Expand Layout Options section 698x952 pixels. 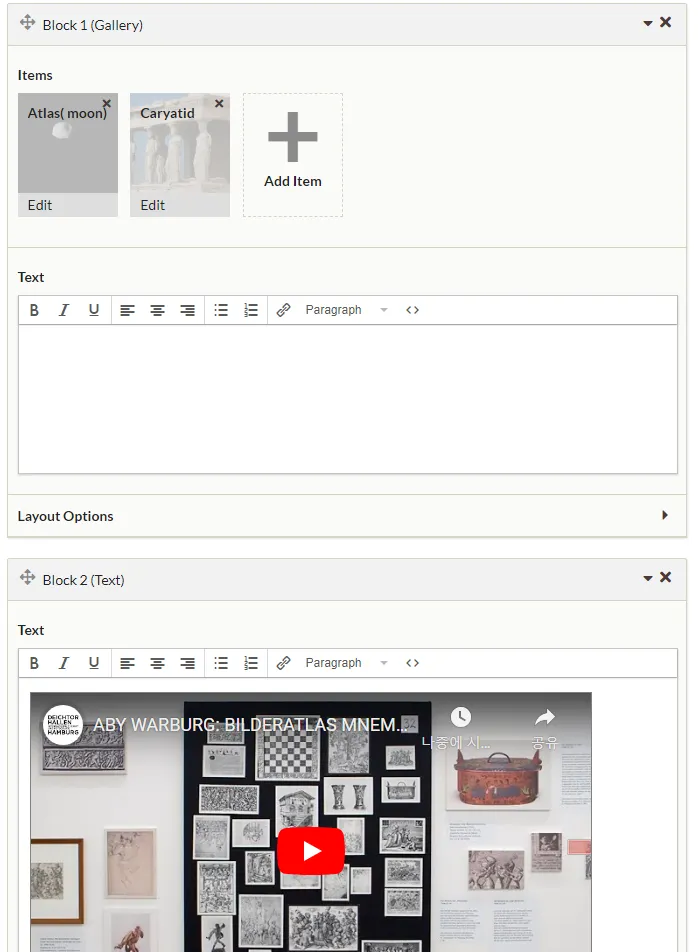tap(347, 515)
